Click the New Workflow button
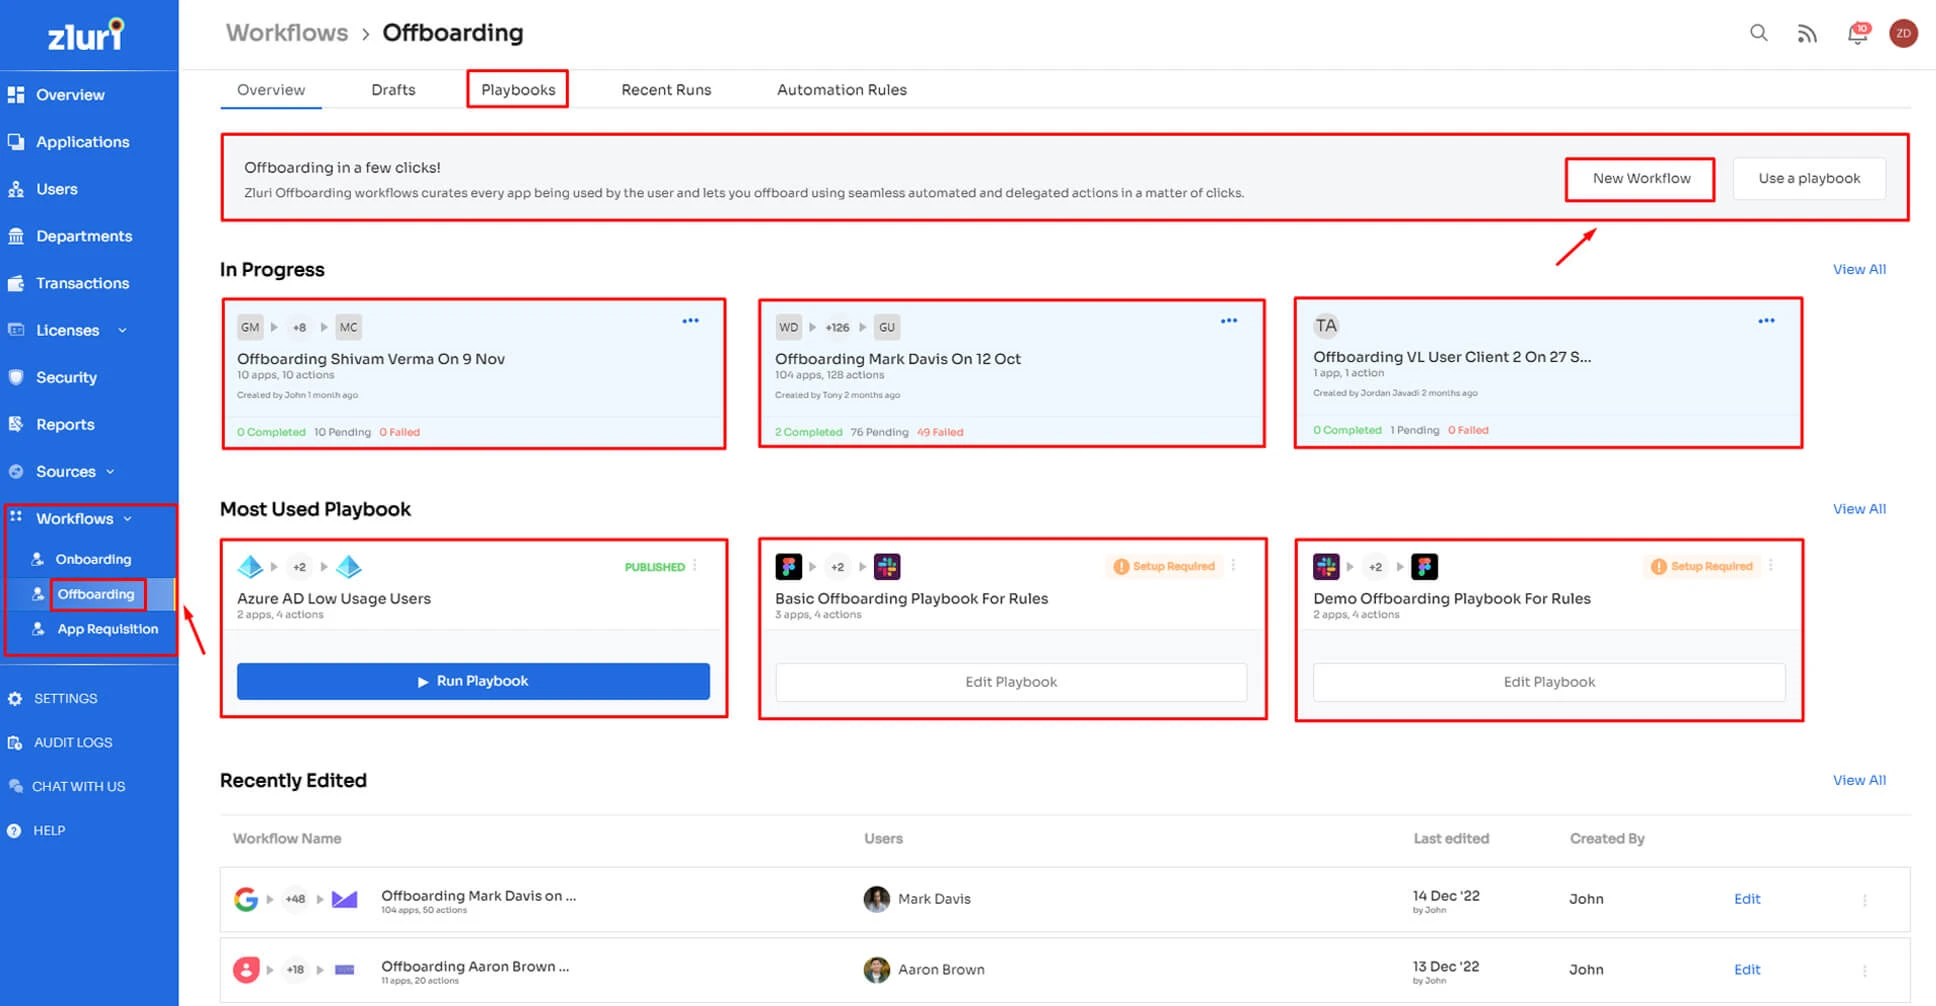 click(1640, 178)
